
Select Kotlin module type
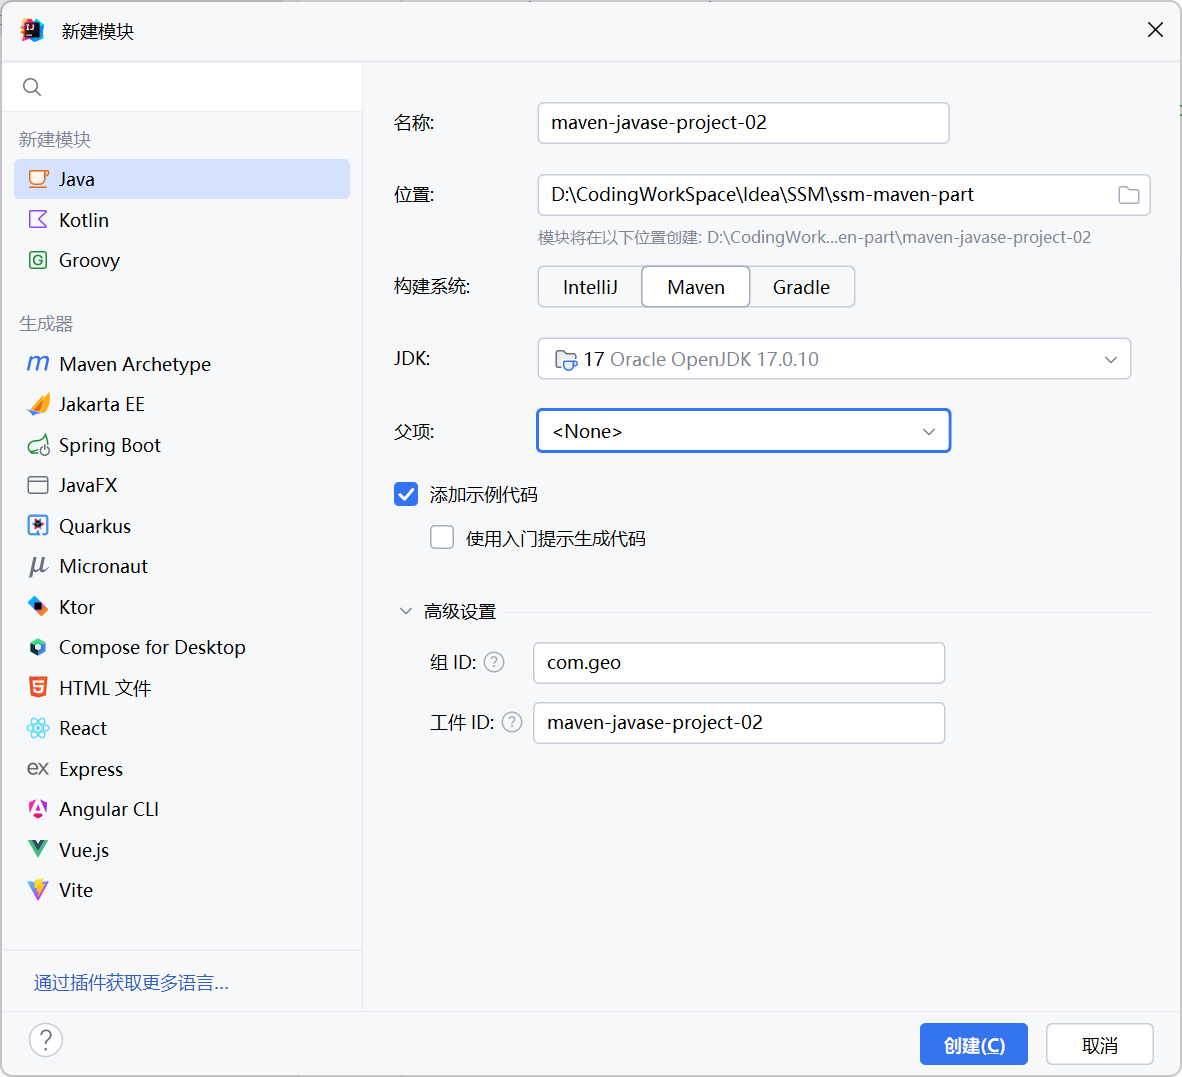pyautogui.click(x=182, y=219)
